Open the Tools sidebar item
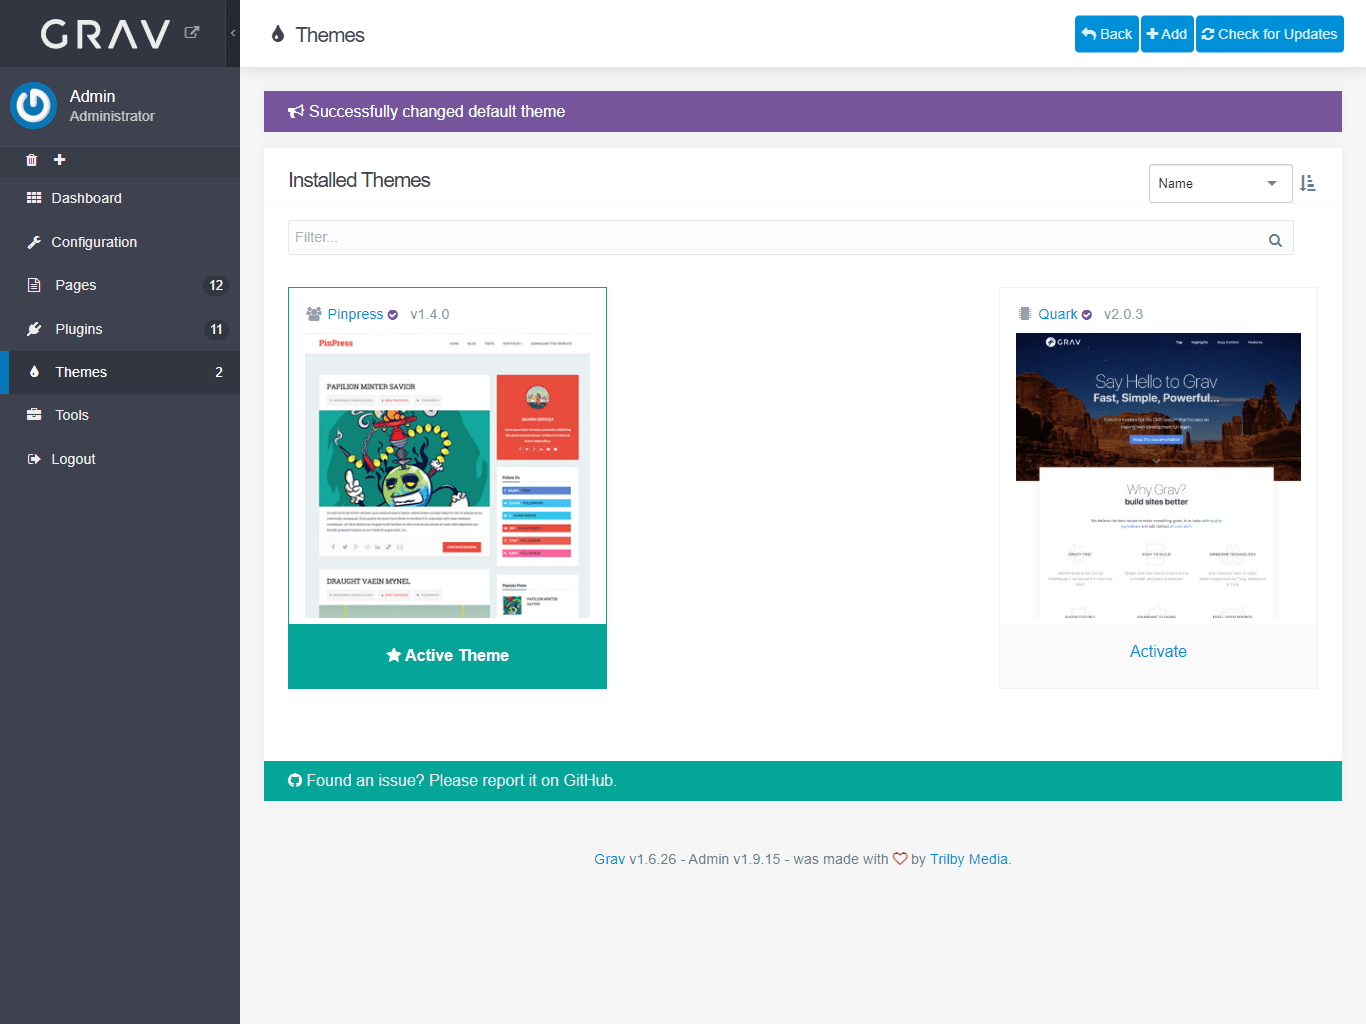Viewport: 1366px width, 1024px height. pos(120,415)
